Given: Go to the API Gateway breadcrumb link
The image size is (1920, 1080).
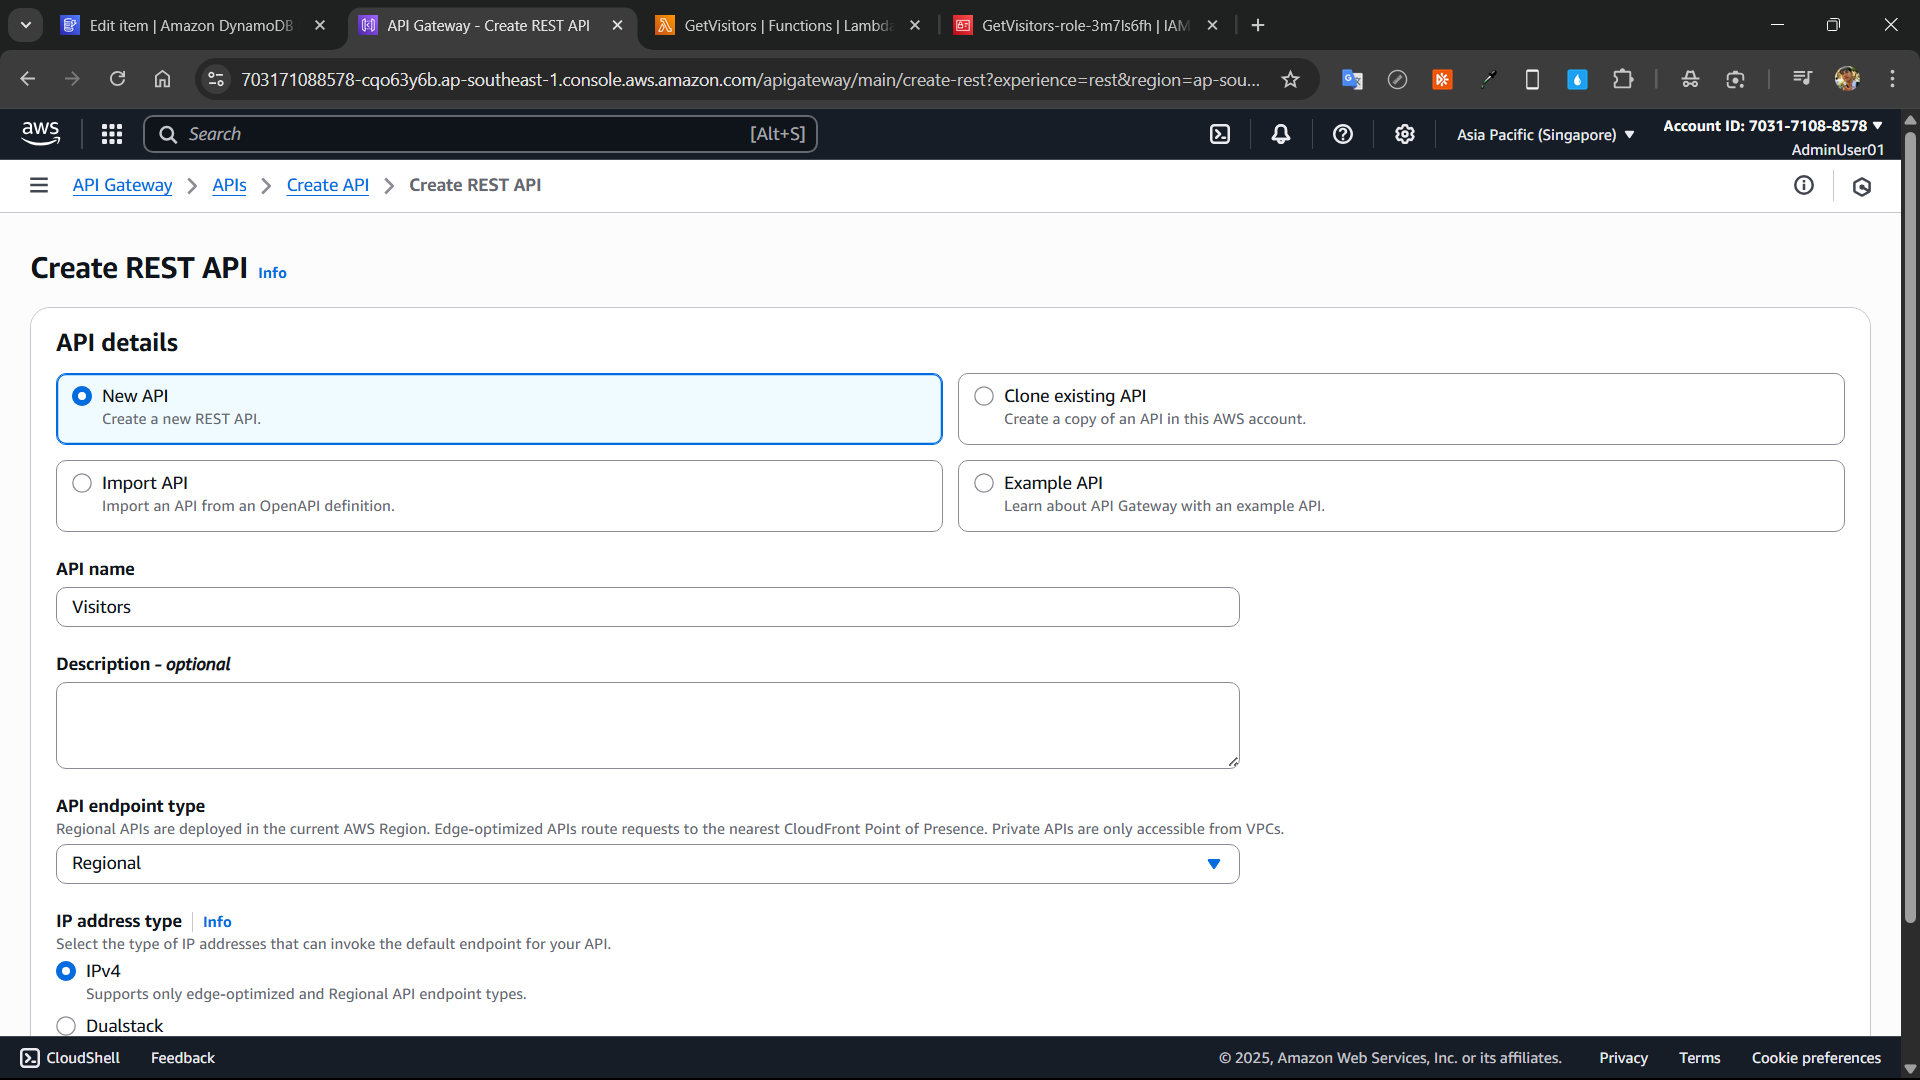Looking at the screenshot, I should click(x=122, y=185).
